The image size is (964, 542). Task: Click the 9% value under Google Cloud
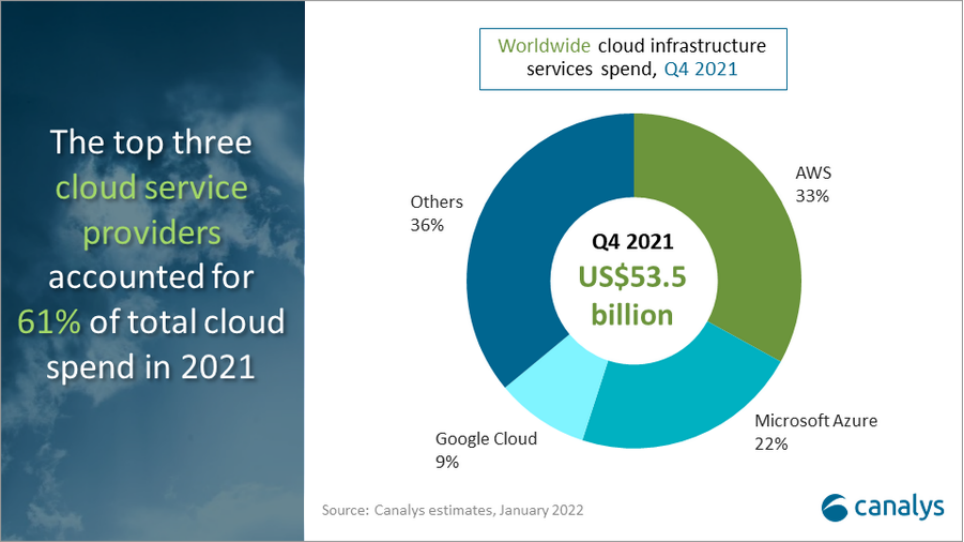pos(447,462)
